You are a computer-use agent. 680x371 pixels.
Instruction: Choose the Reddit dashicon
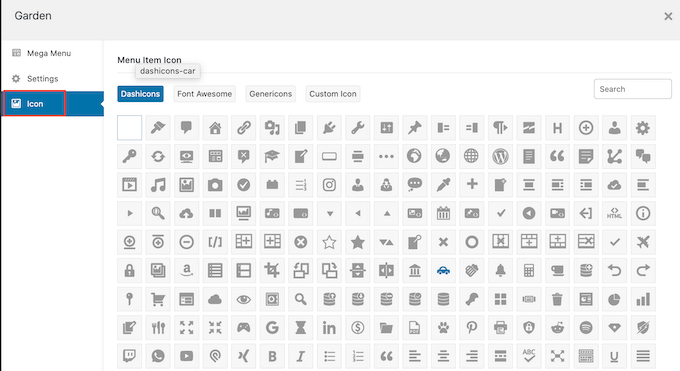click(x=557, y=328)
